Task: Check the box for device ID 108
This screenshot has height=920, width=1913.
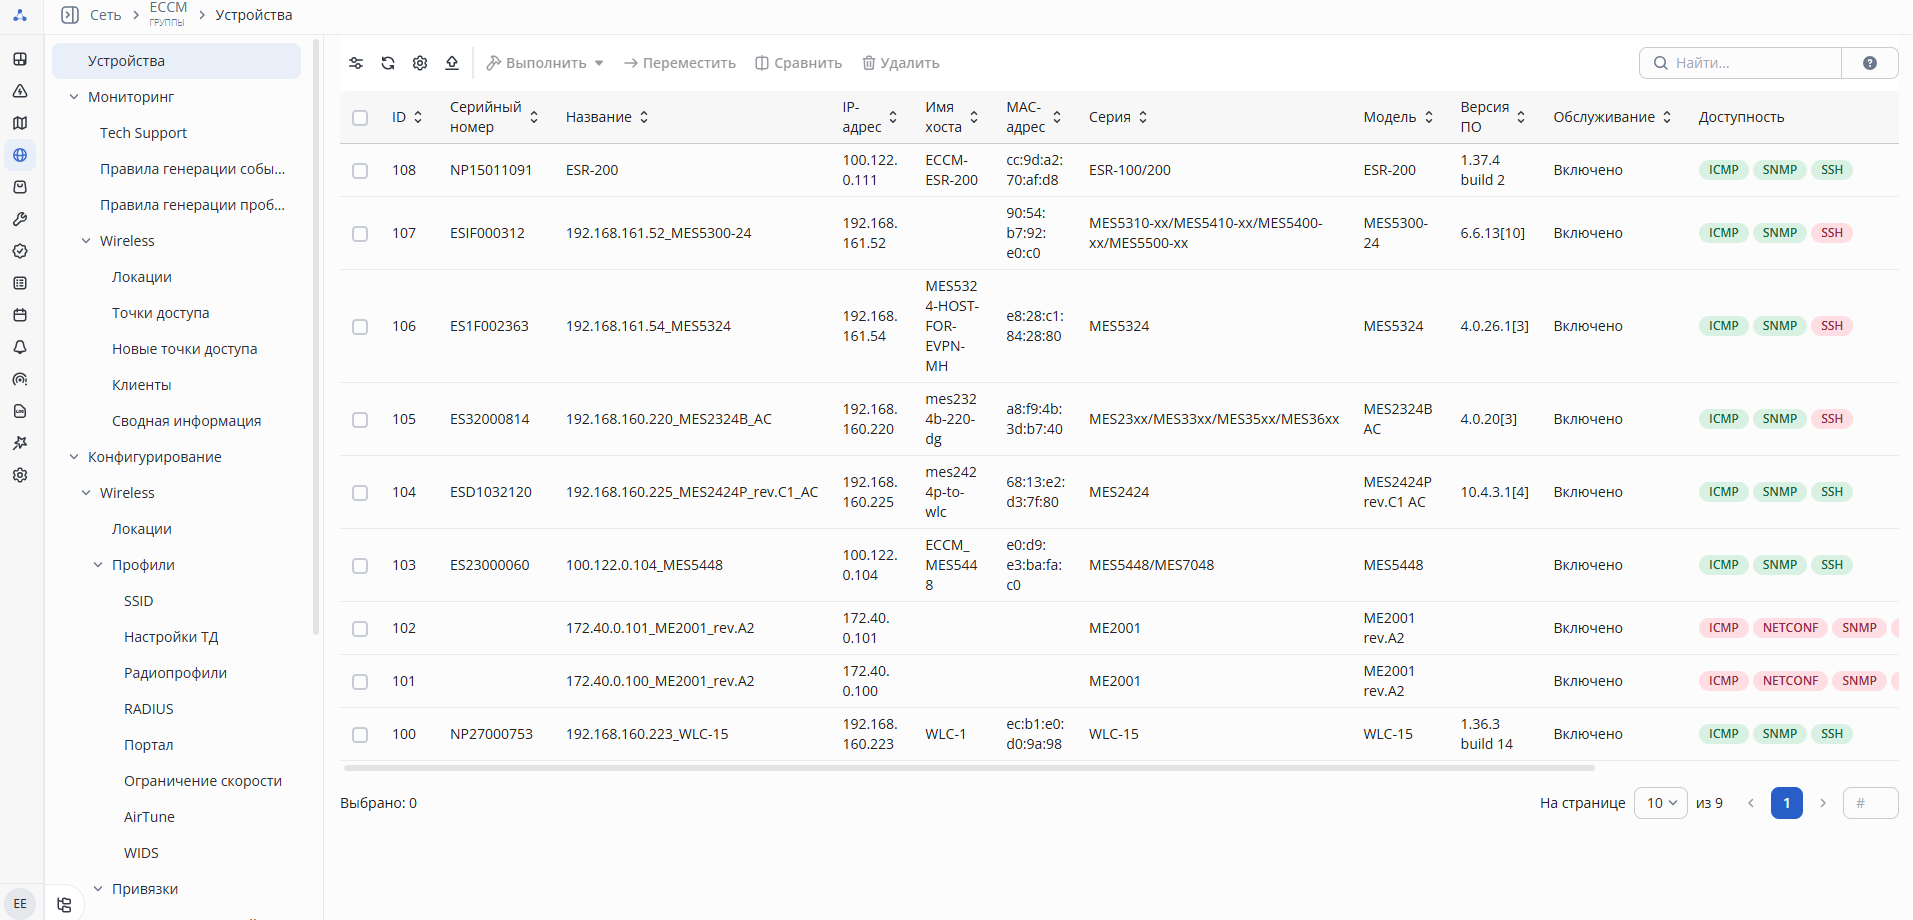Action: point(360,171)
